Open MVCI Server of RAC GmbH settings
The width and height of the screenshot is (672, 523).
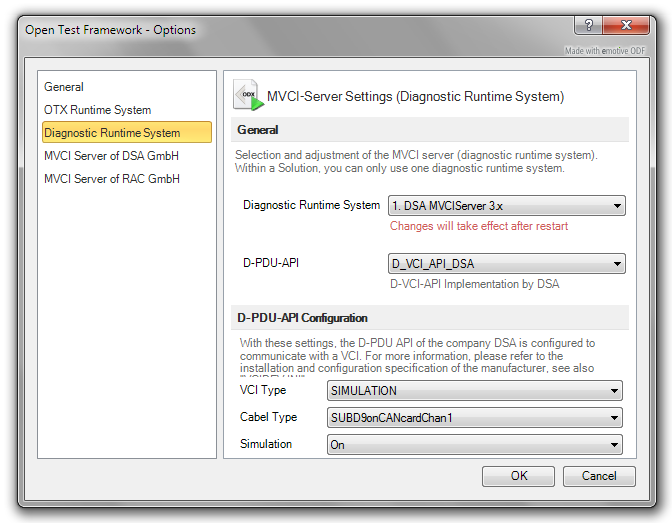111,178
